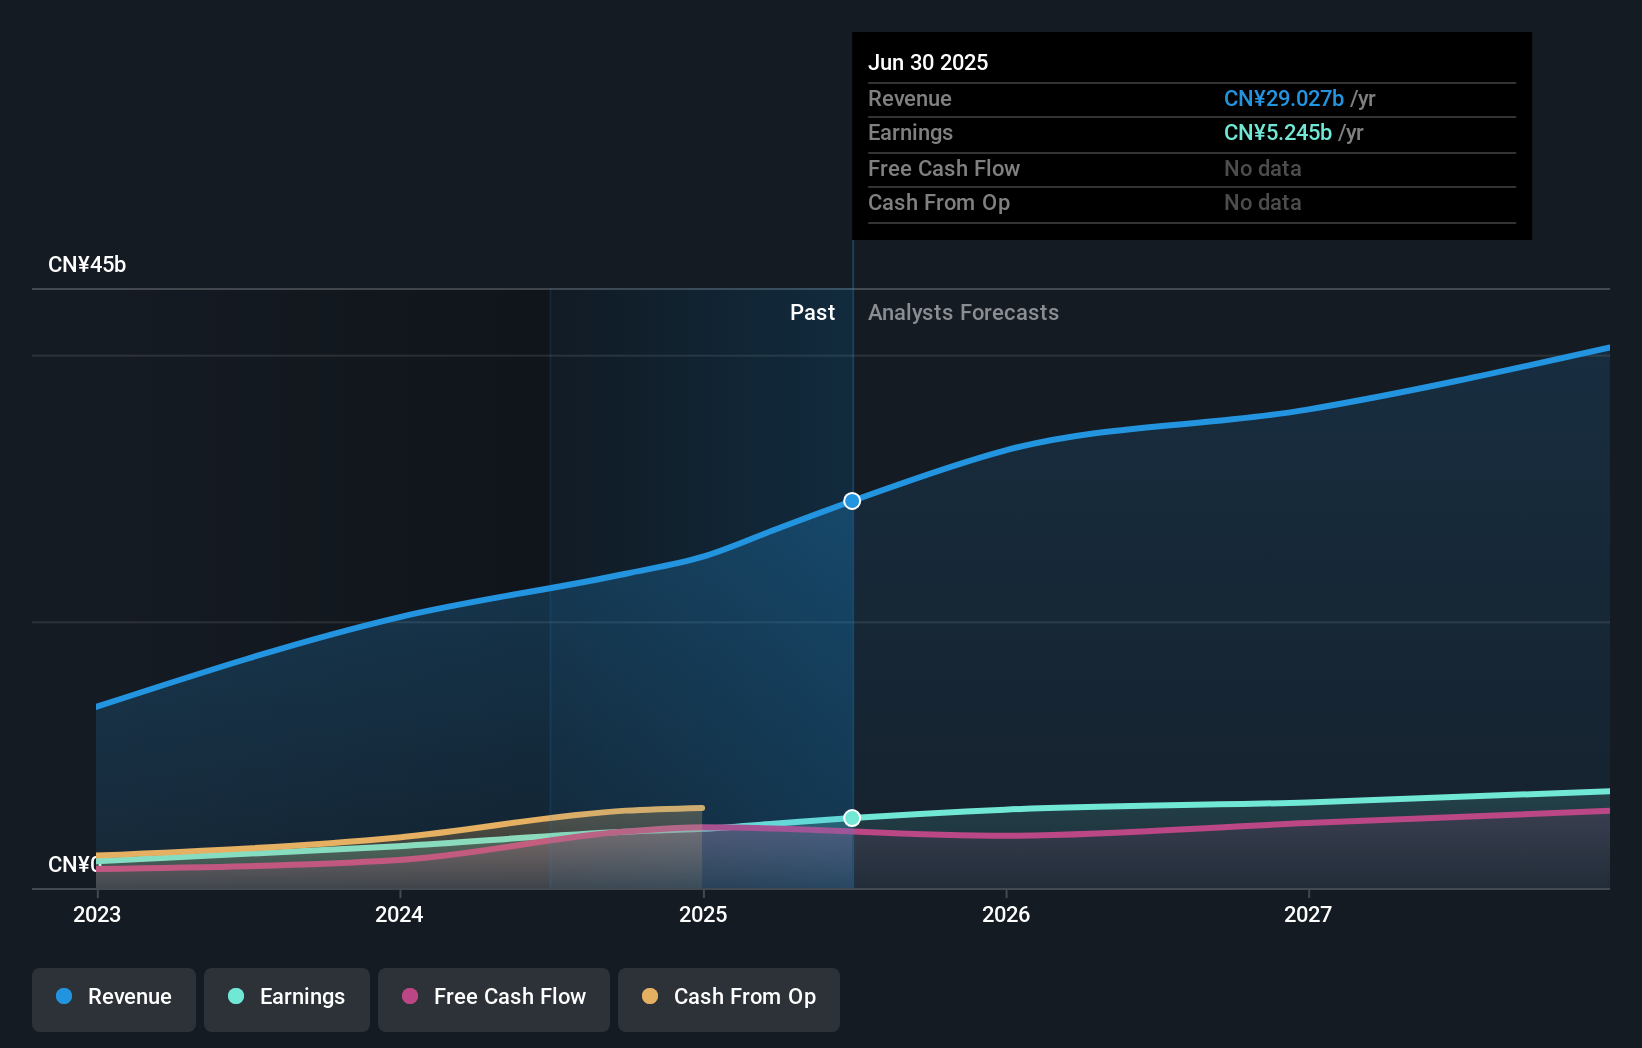Image resolution: width=1642 pixels, height=1048 pixels.
Task: Collapse the Jun 30 2025 tooltip panel
Action: 928,61
